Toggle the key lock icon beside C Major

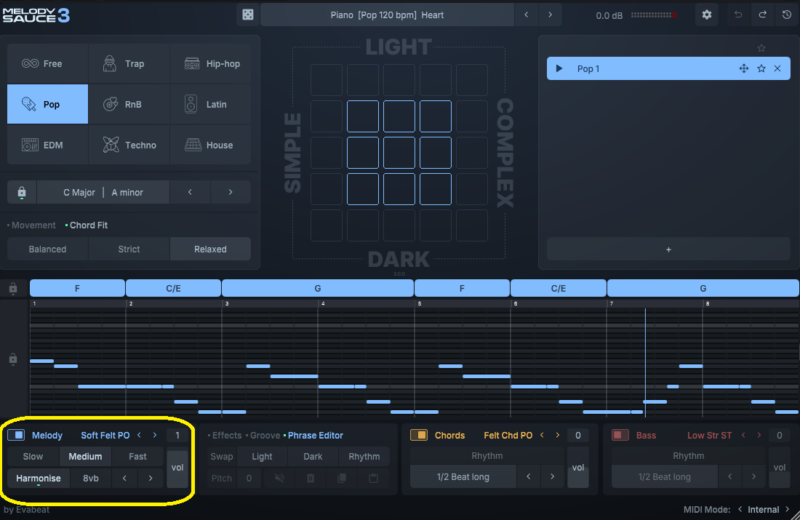pos(21,192)
